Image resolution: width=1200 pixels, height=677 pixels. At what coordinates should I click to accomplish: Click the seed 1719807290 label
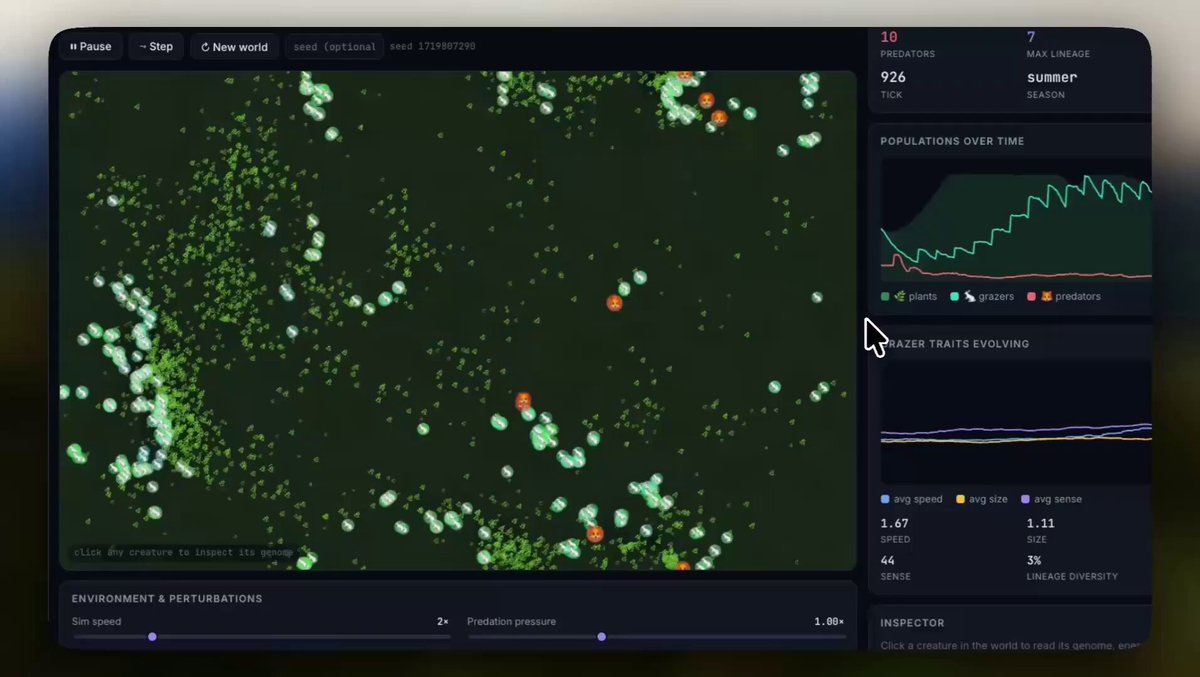[x=432, y=47]
